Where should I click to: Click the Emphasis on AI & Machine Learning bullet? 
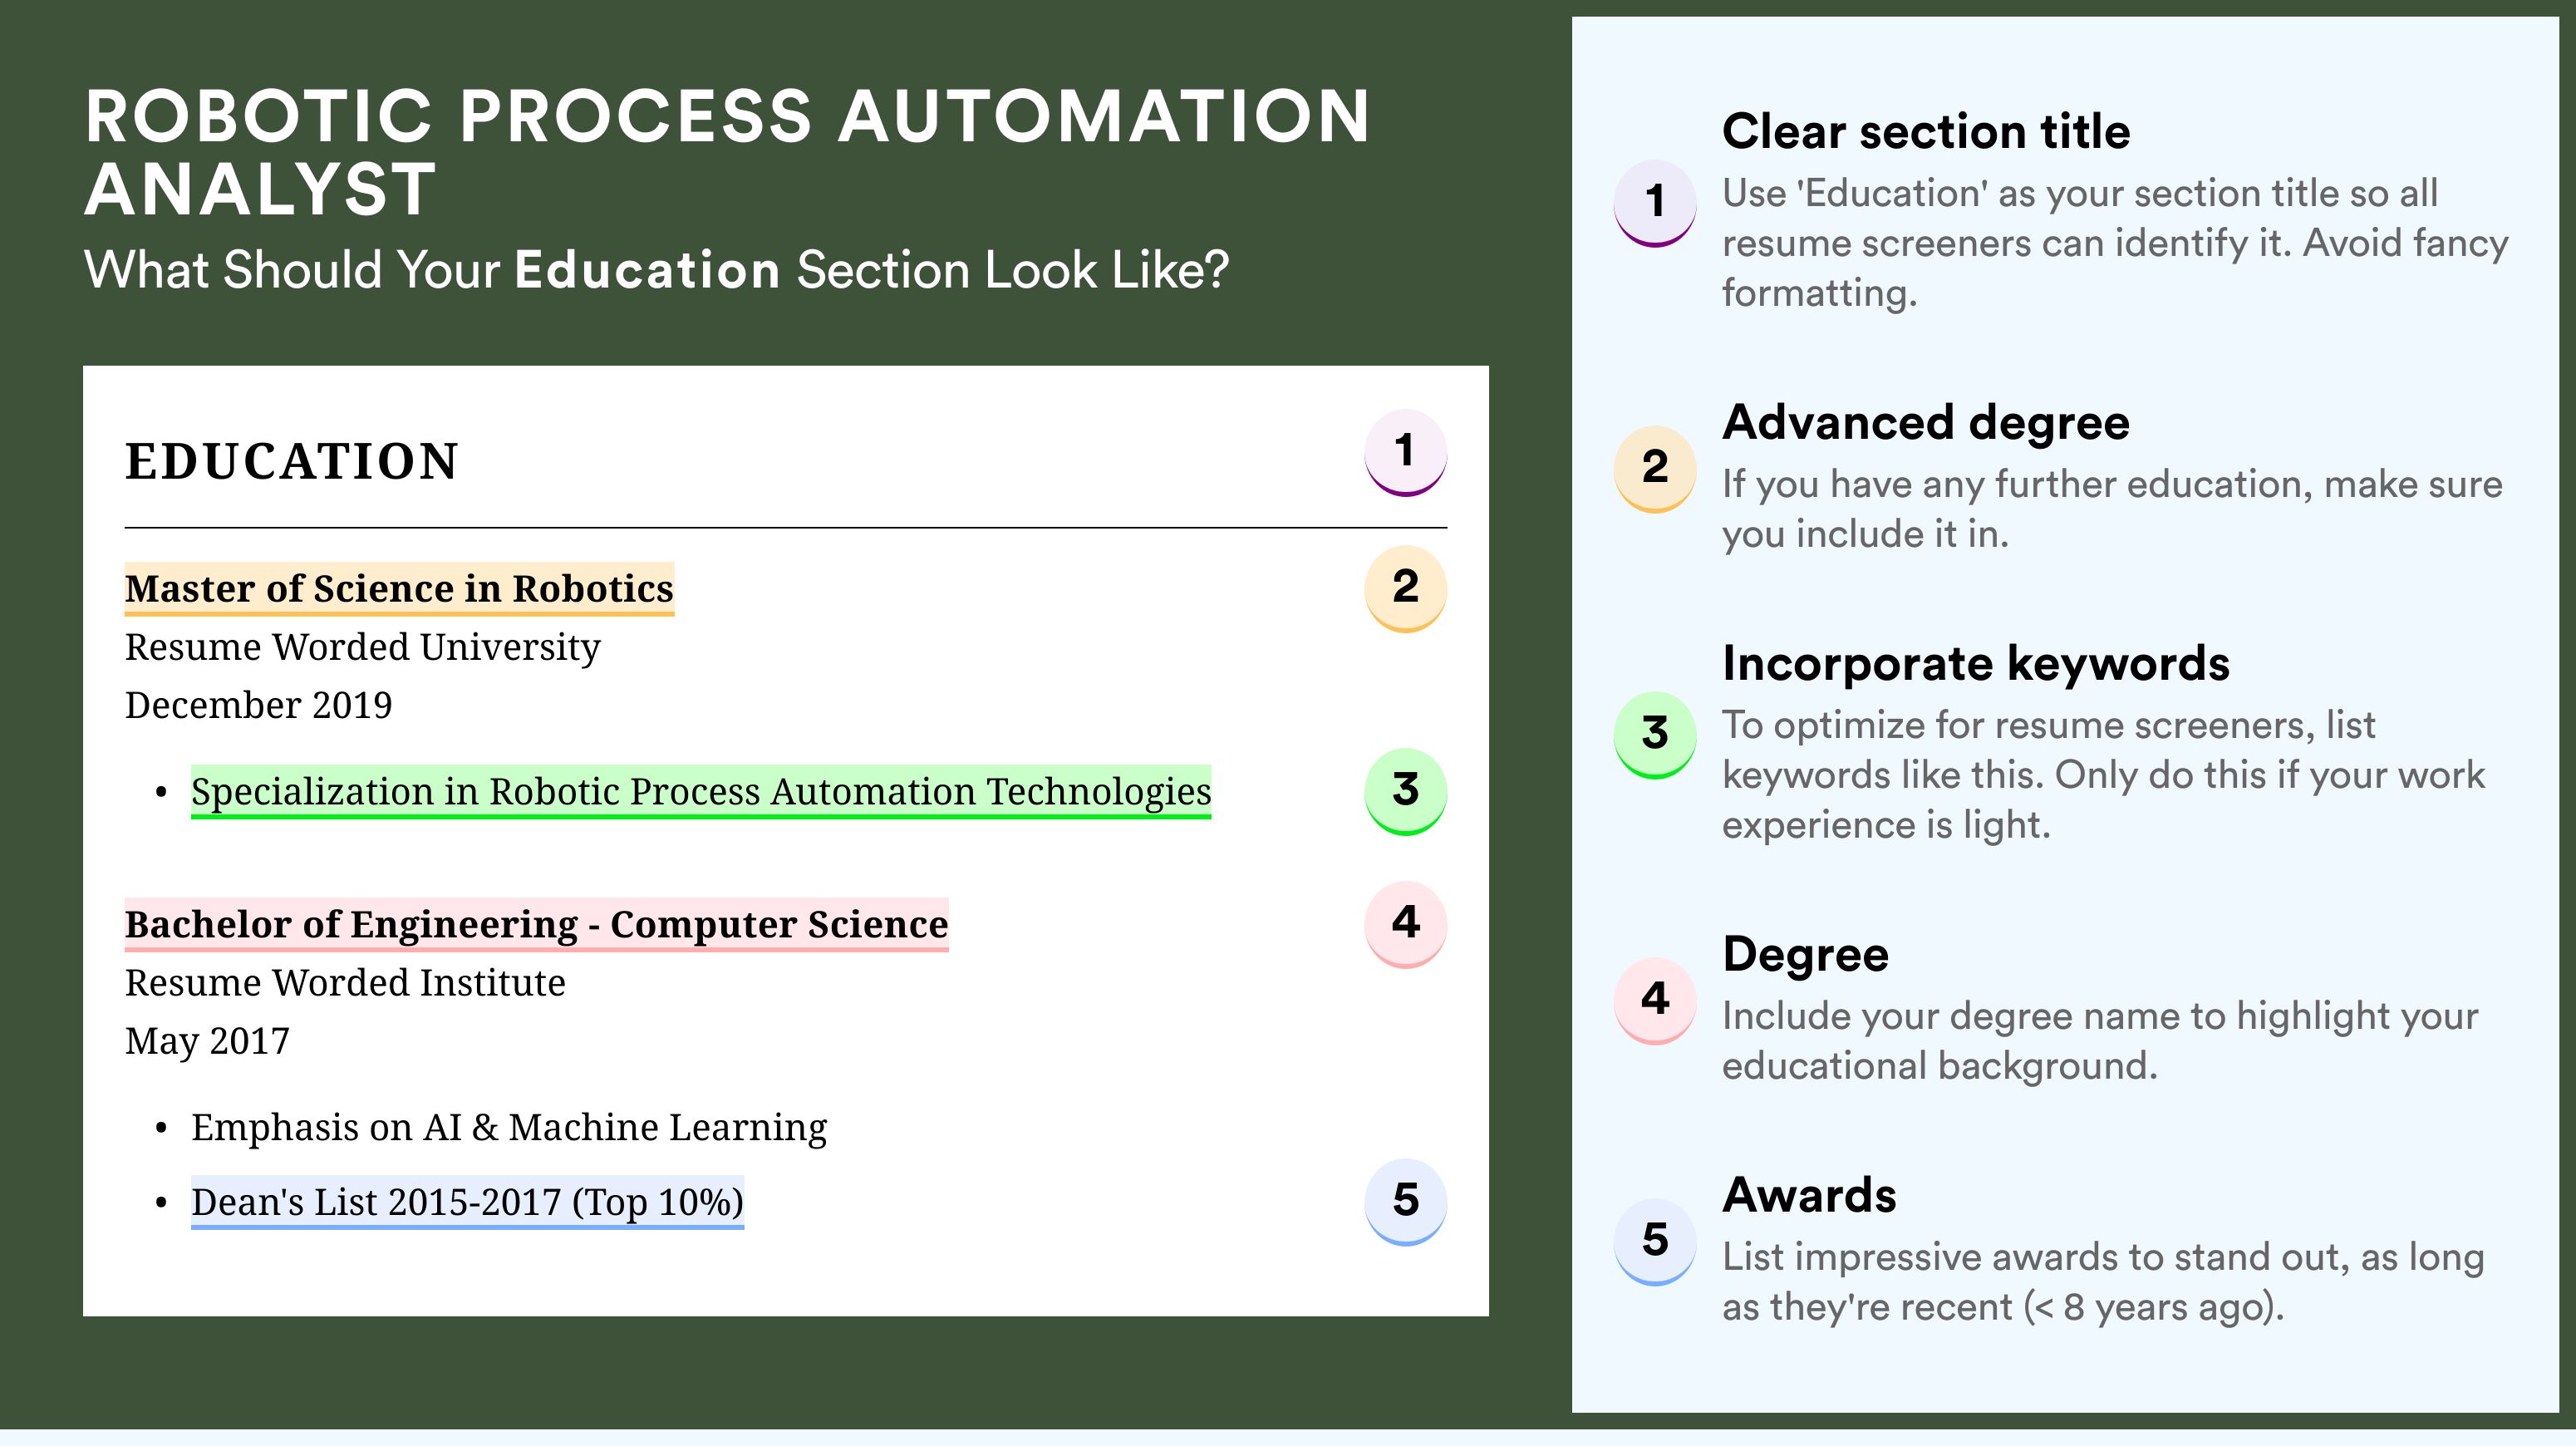509,1128
